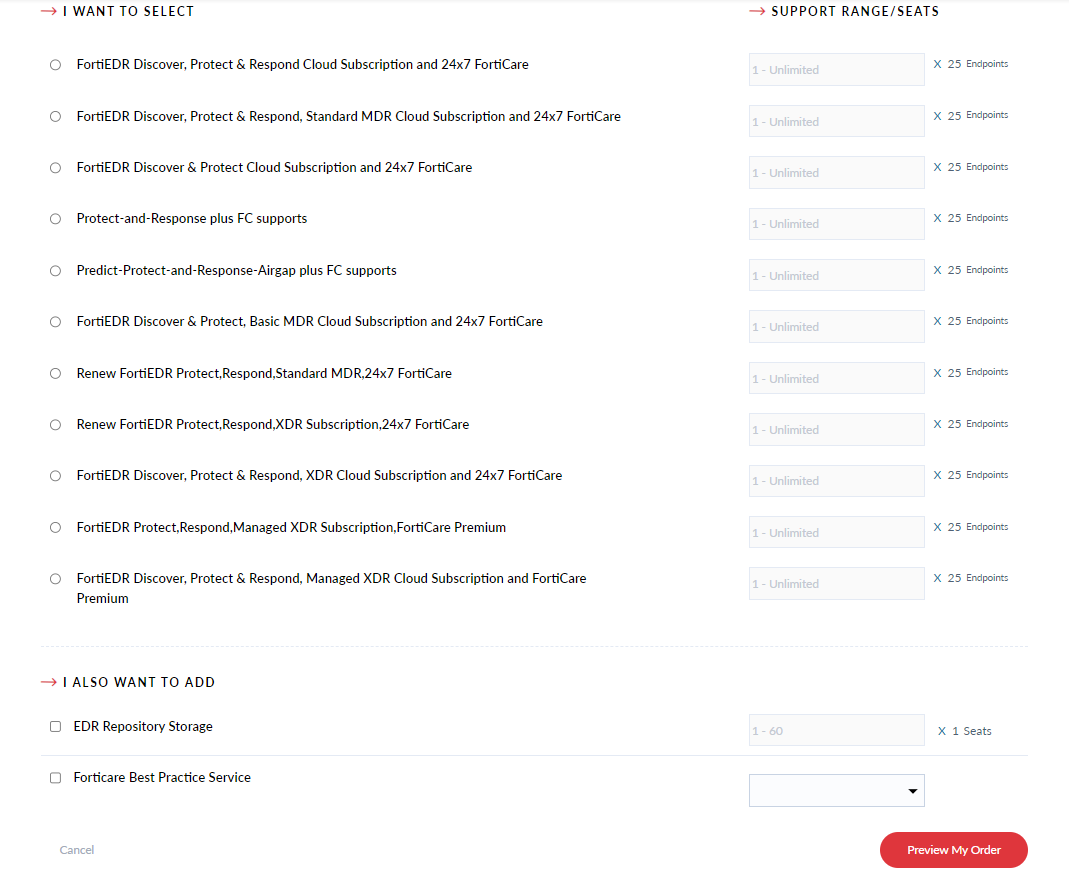The height and width of the screenshot is (869, 1069).
Task: Click the Cancel link
Action: click(x=76, y=849)
